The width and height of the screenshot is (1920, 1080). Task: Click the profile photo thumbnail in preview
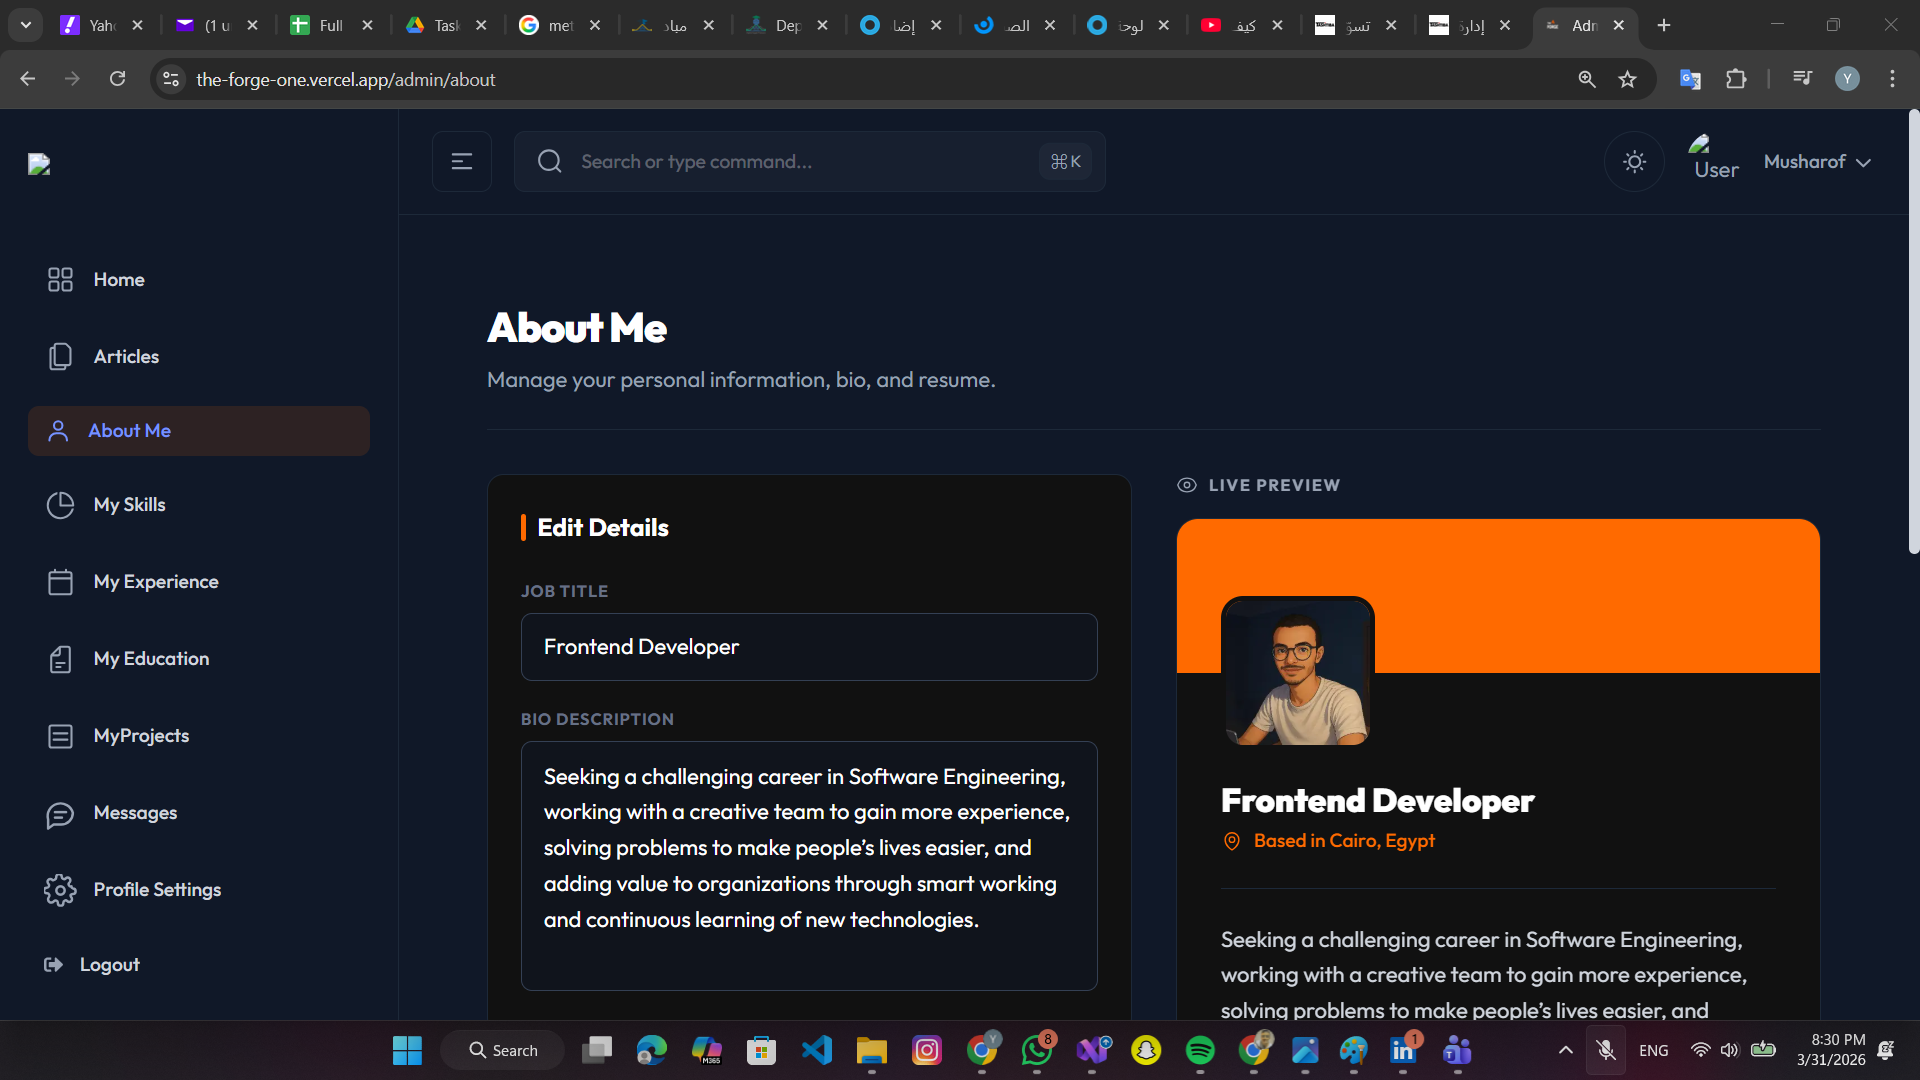[x=1297, y=672]
